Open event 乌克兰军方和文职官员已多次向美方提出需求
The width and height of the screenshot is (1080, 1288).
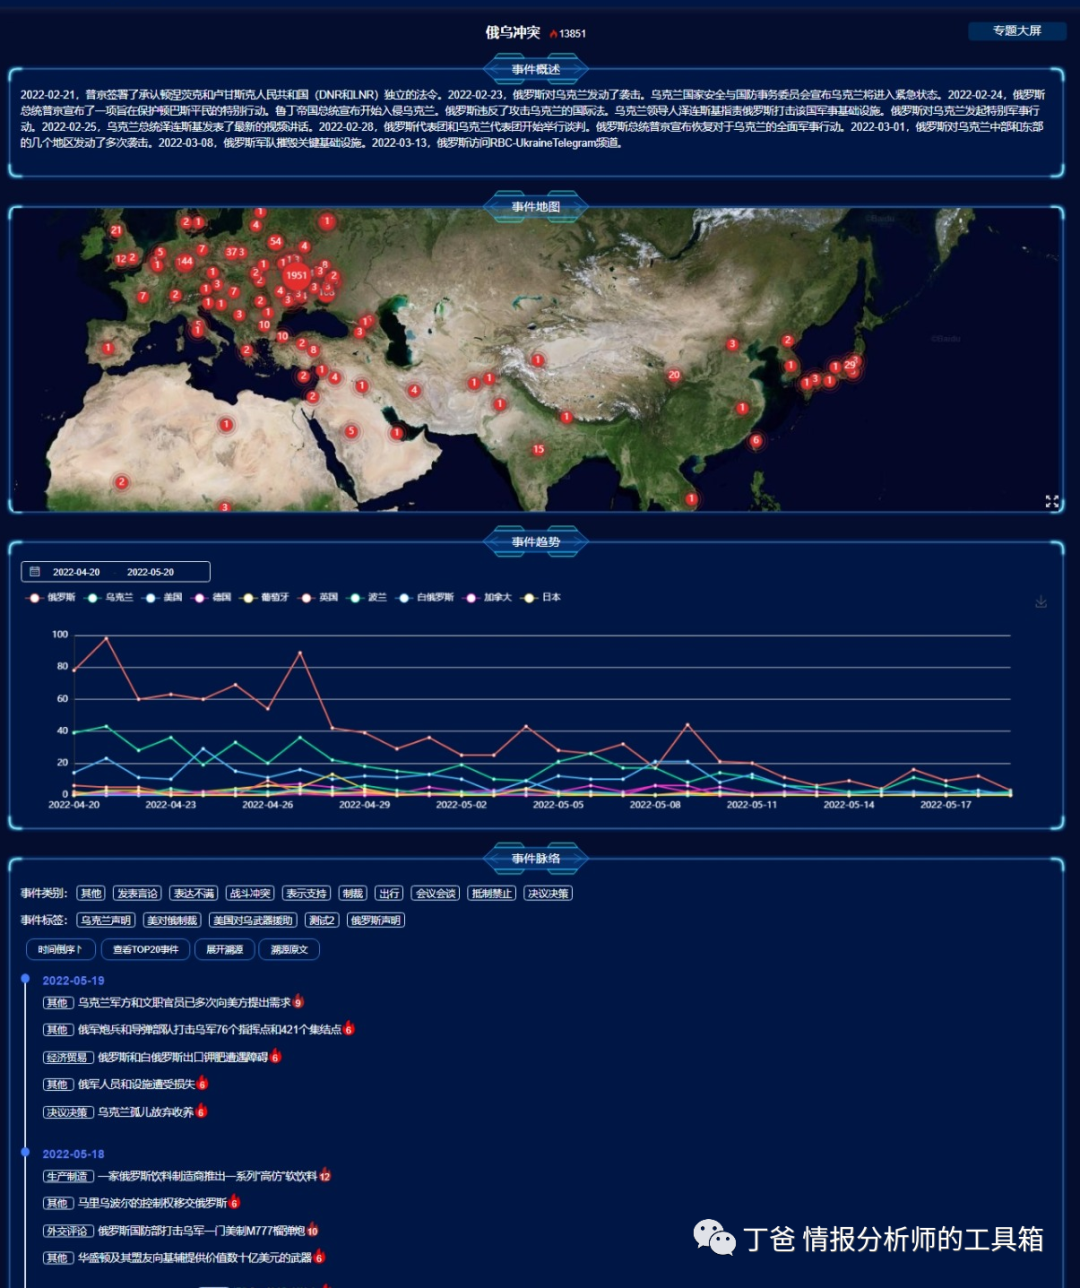(x=184, y=1002)
